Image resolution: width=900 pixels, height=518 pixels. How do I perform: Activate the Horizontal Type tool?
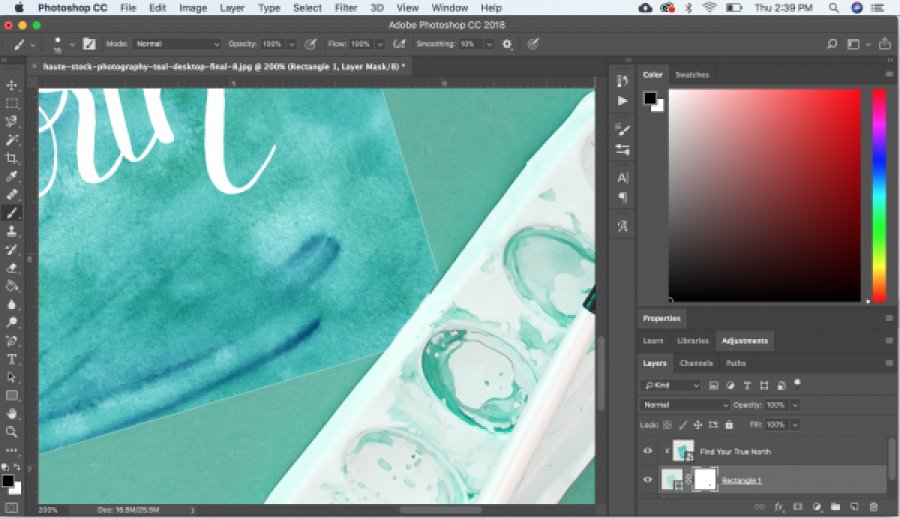point(12,359)
